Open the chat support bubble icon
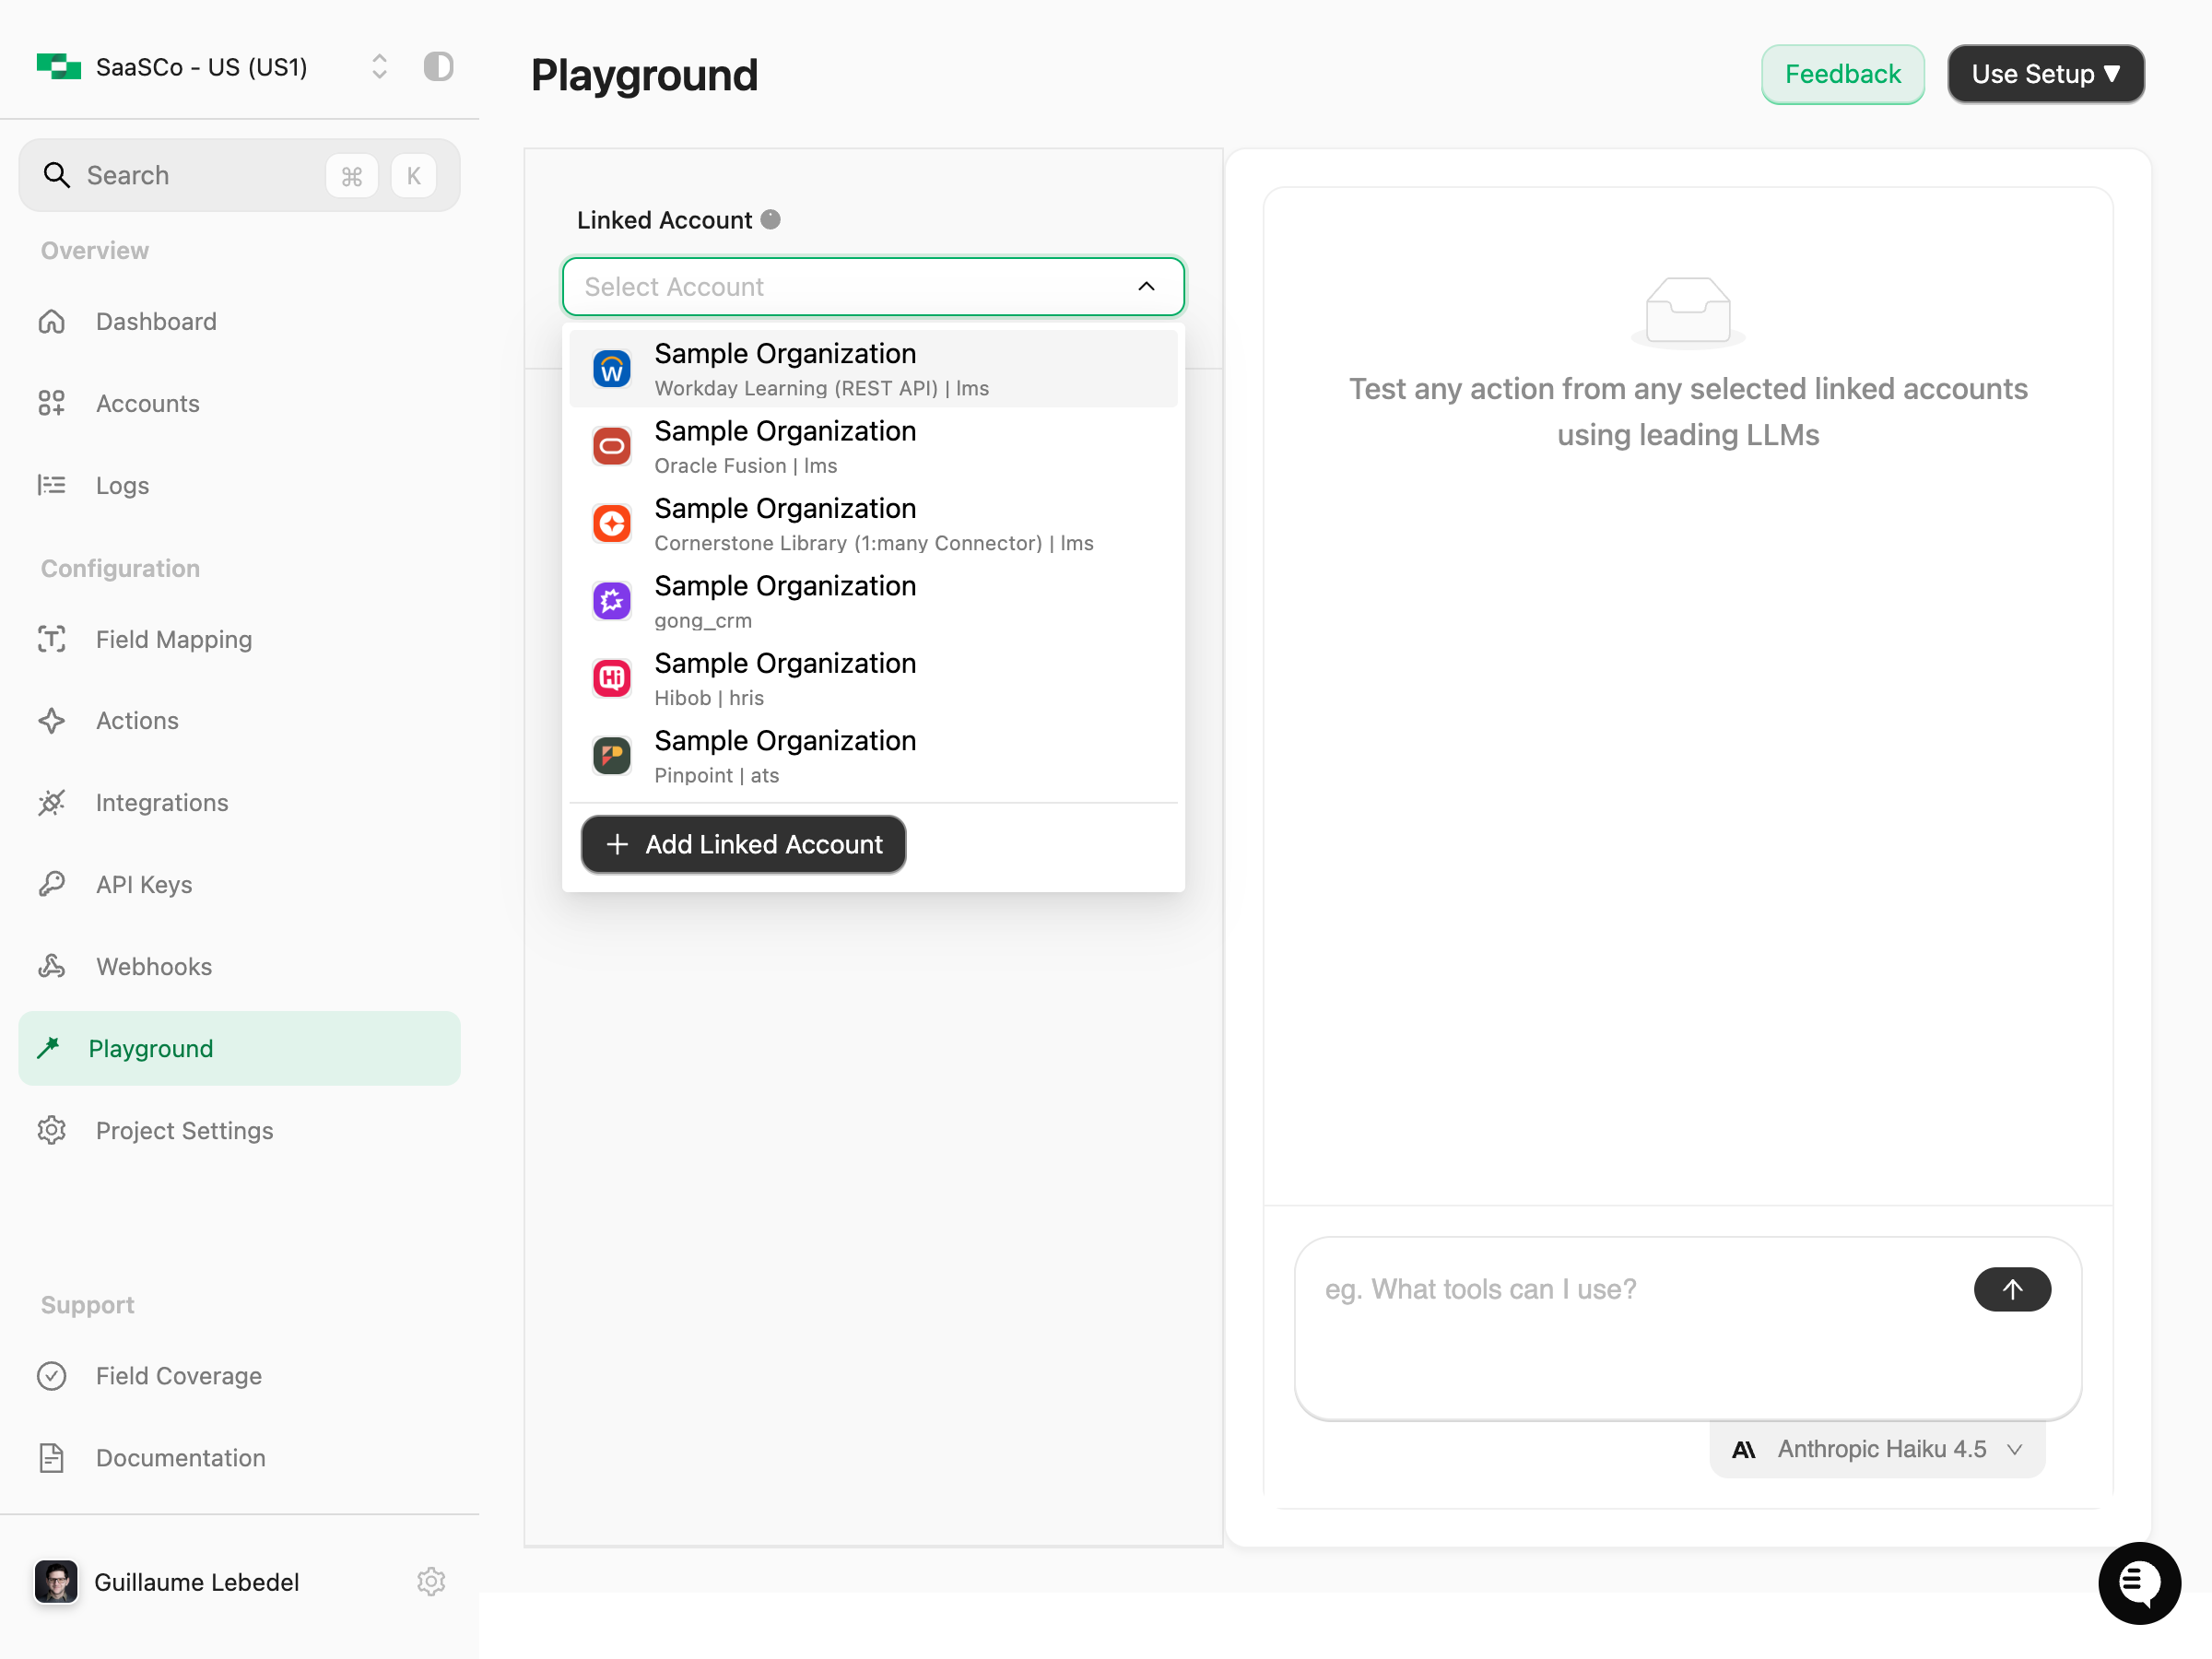Viewport: 2212px width, 1659px height. click(2138, 1582)
